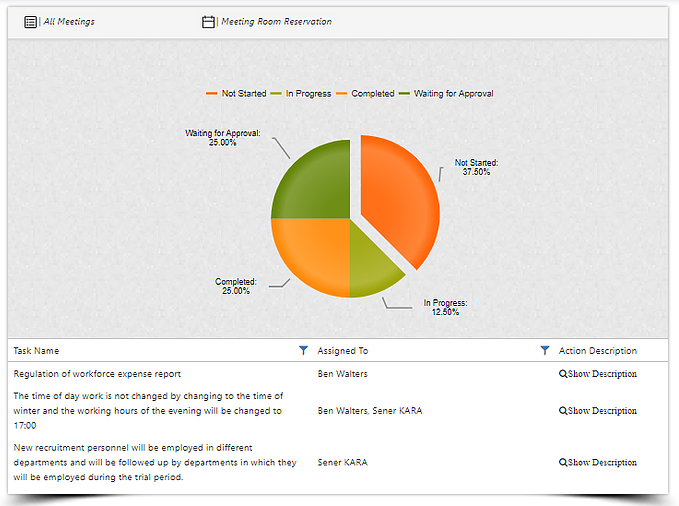Click the Waiting for Approval legend color swatch
Screen dimensions: 679x506
click(405, 94)
